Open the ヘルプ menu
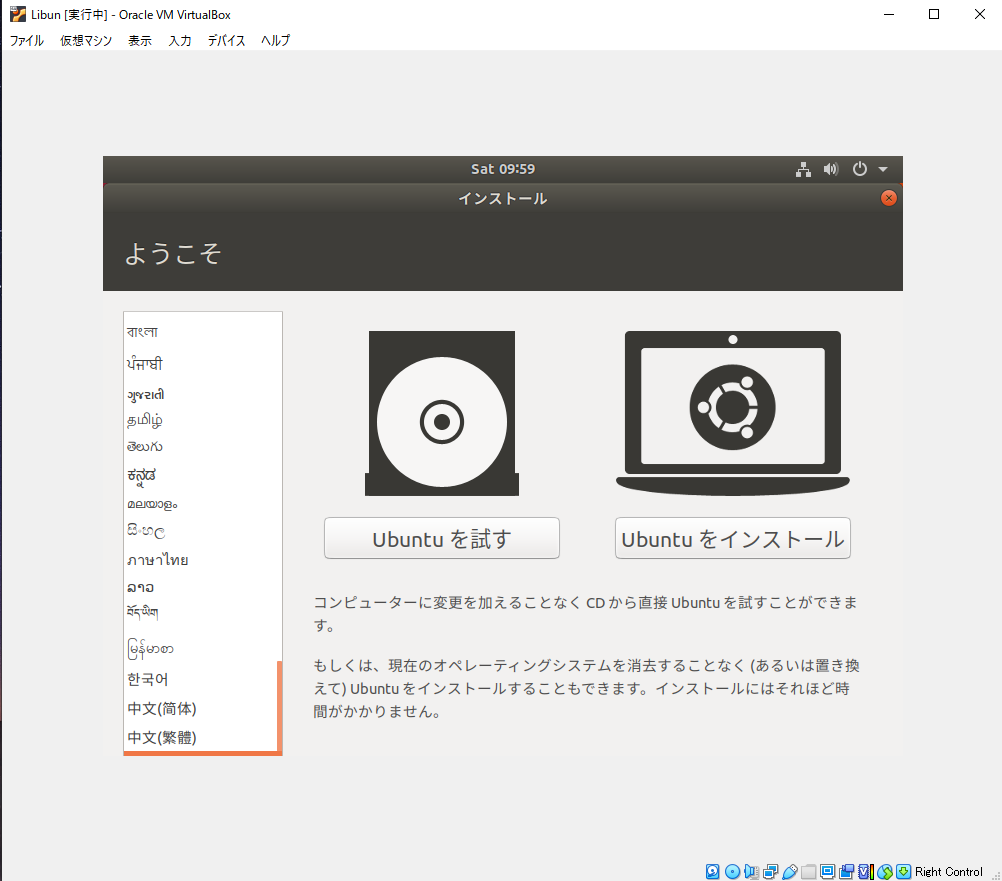The image size is (1002, 881). pos(275,40)
